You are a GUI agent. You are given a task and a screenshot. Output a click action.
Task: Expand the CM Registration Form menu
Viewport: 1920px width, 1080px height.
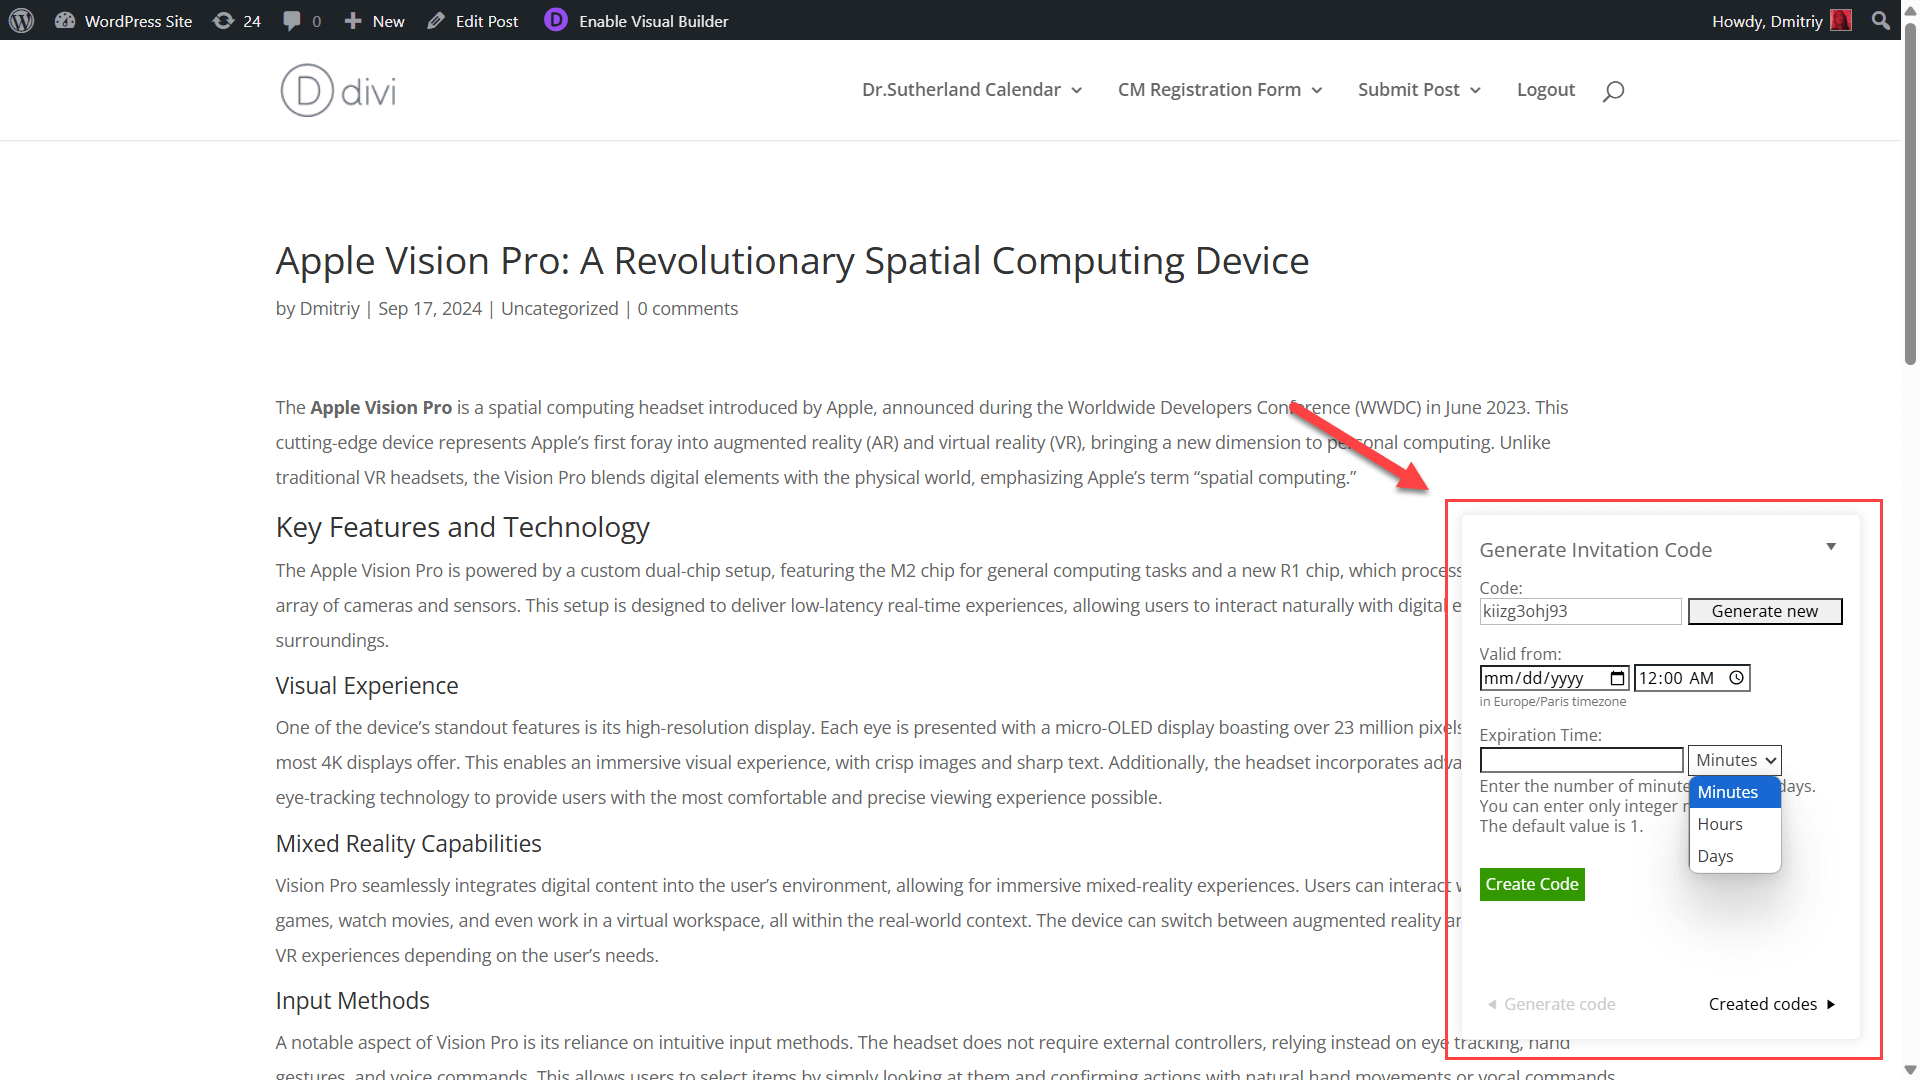(1220, 90)
